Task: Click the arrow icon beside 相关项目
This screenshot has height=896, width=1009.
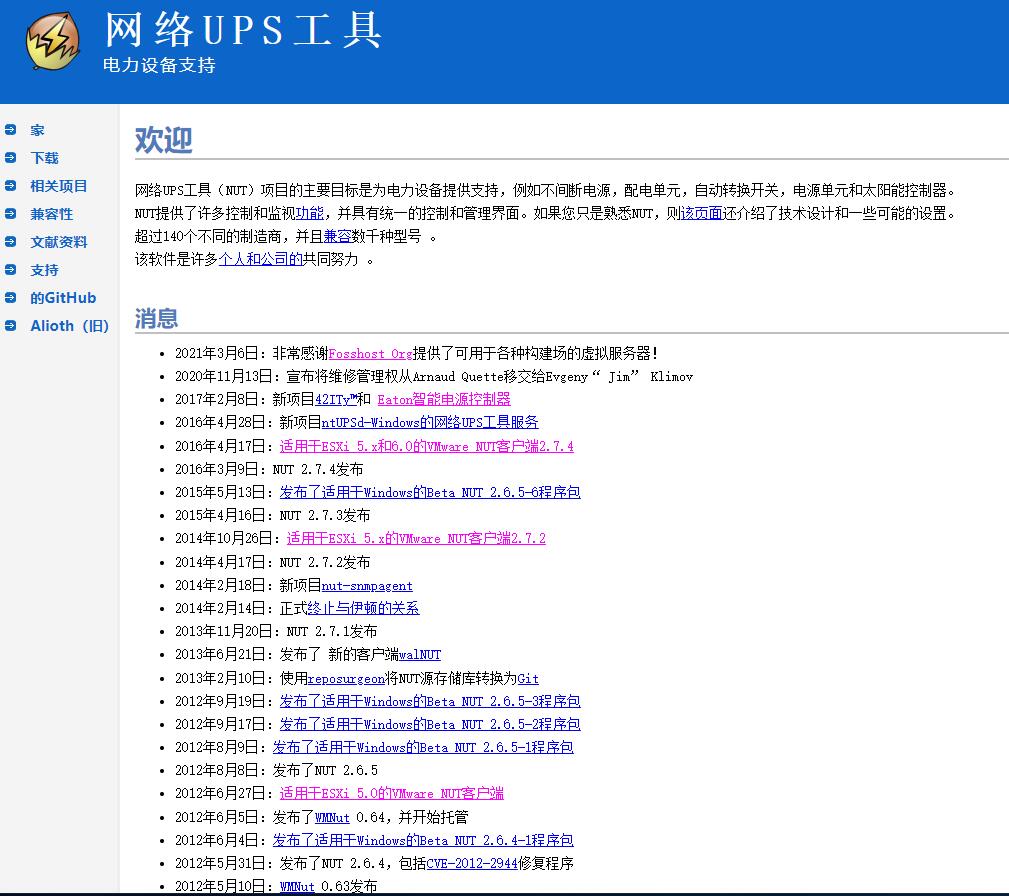Action: 10,185
